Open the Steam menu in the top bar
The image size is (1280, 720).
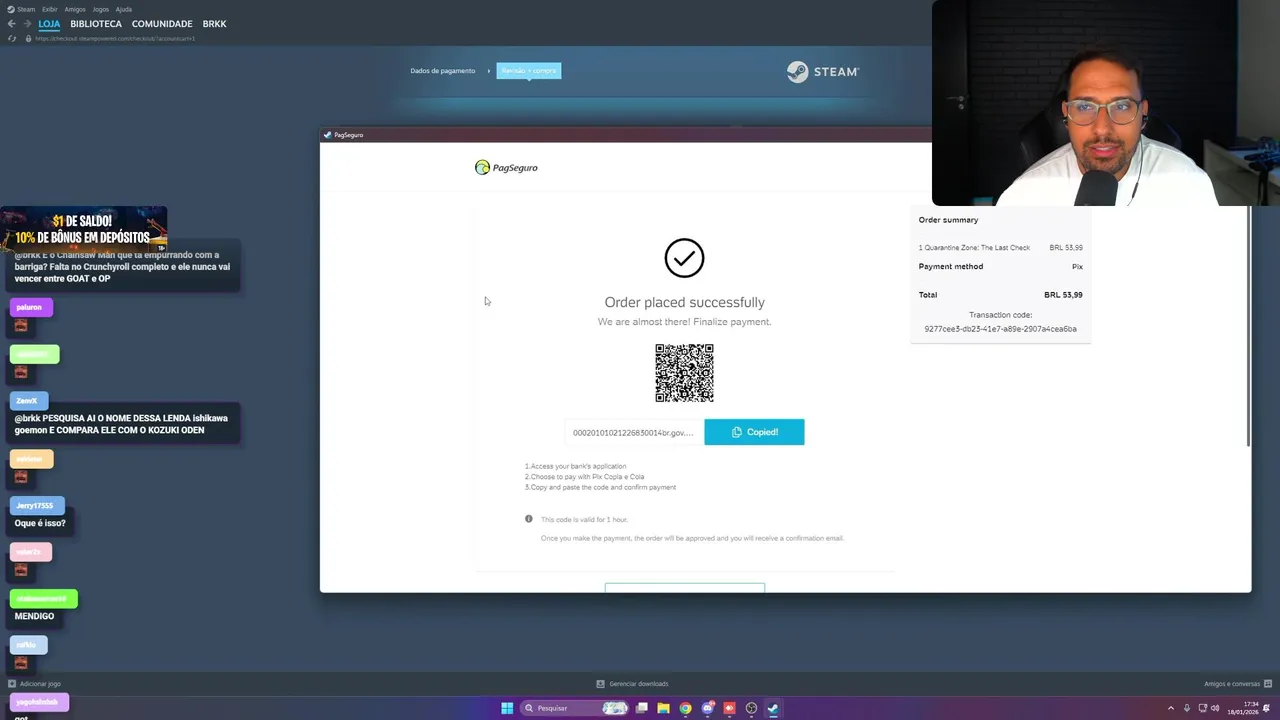click(22, 9)
